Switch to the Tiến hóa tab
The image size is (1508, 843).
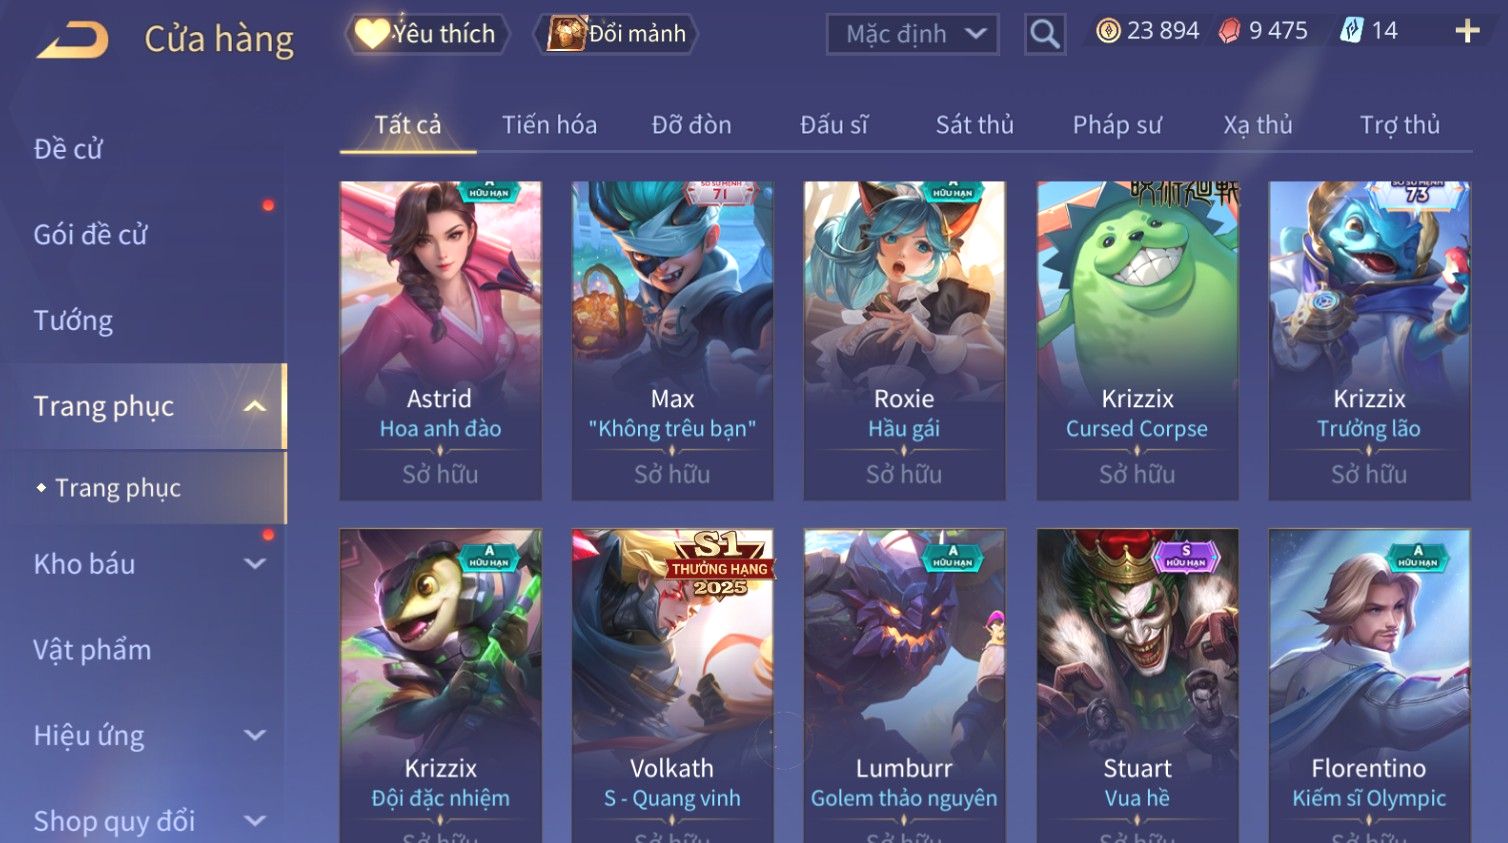[x=549, y=125]
